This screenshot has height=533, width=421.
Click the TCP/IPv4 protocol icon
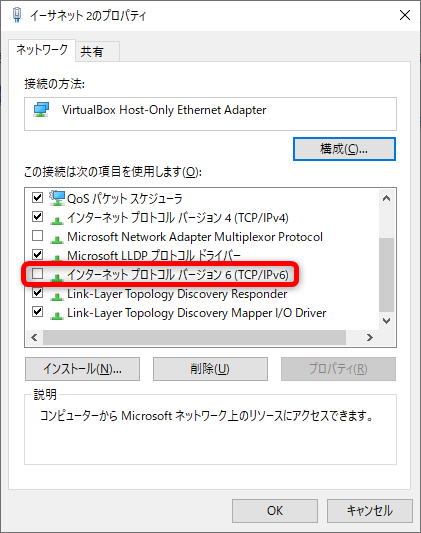[x=57, y=220]
